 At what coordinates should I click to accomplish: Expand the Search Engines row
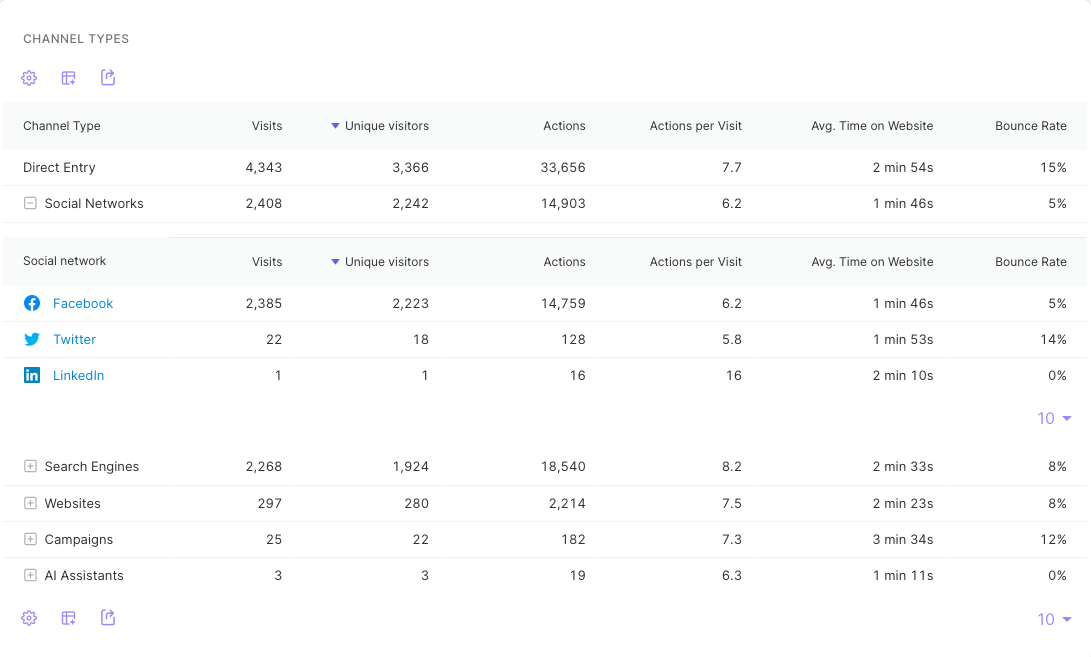click(30, 466)
